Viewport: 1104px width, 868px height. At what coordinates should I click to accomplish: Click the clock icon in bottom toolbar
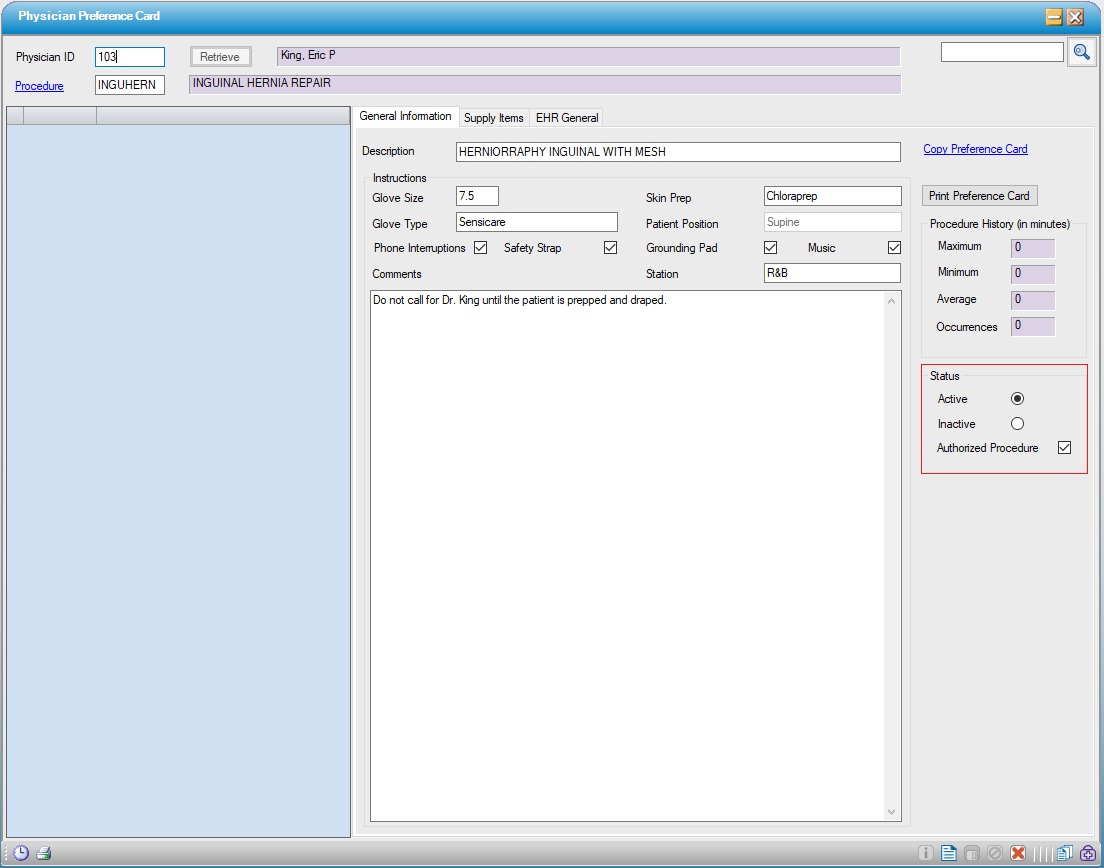click(20, 853)
